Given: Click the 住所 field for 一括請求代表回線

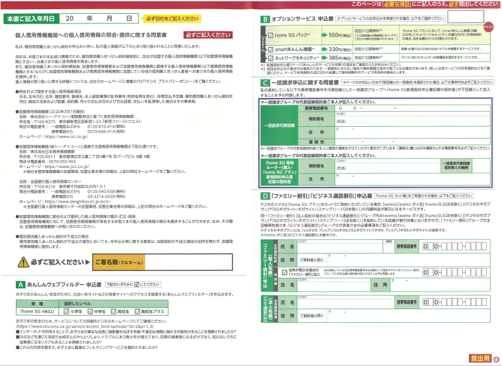Looking at the screenshot, I should (413, 132).
